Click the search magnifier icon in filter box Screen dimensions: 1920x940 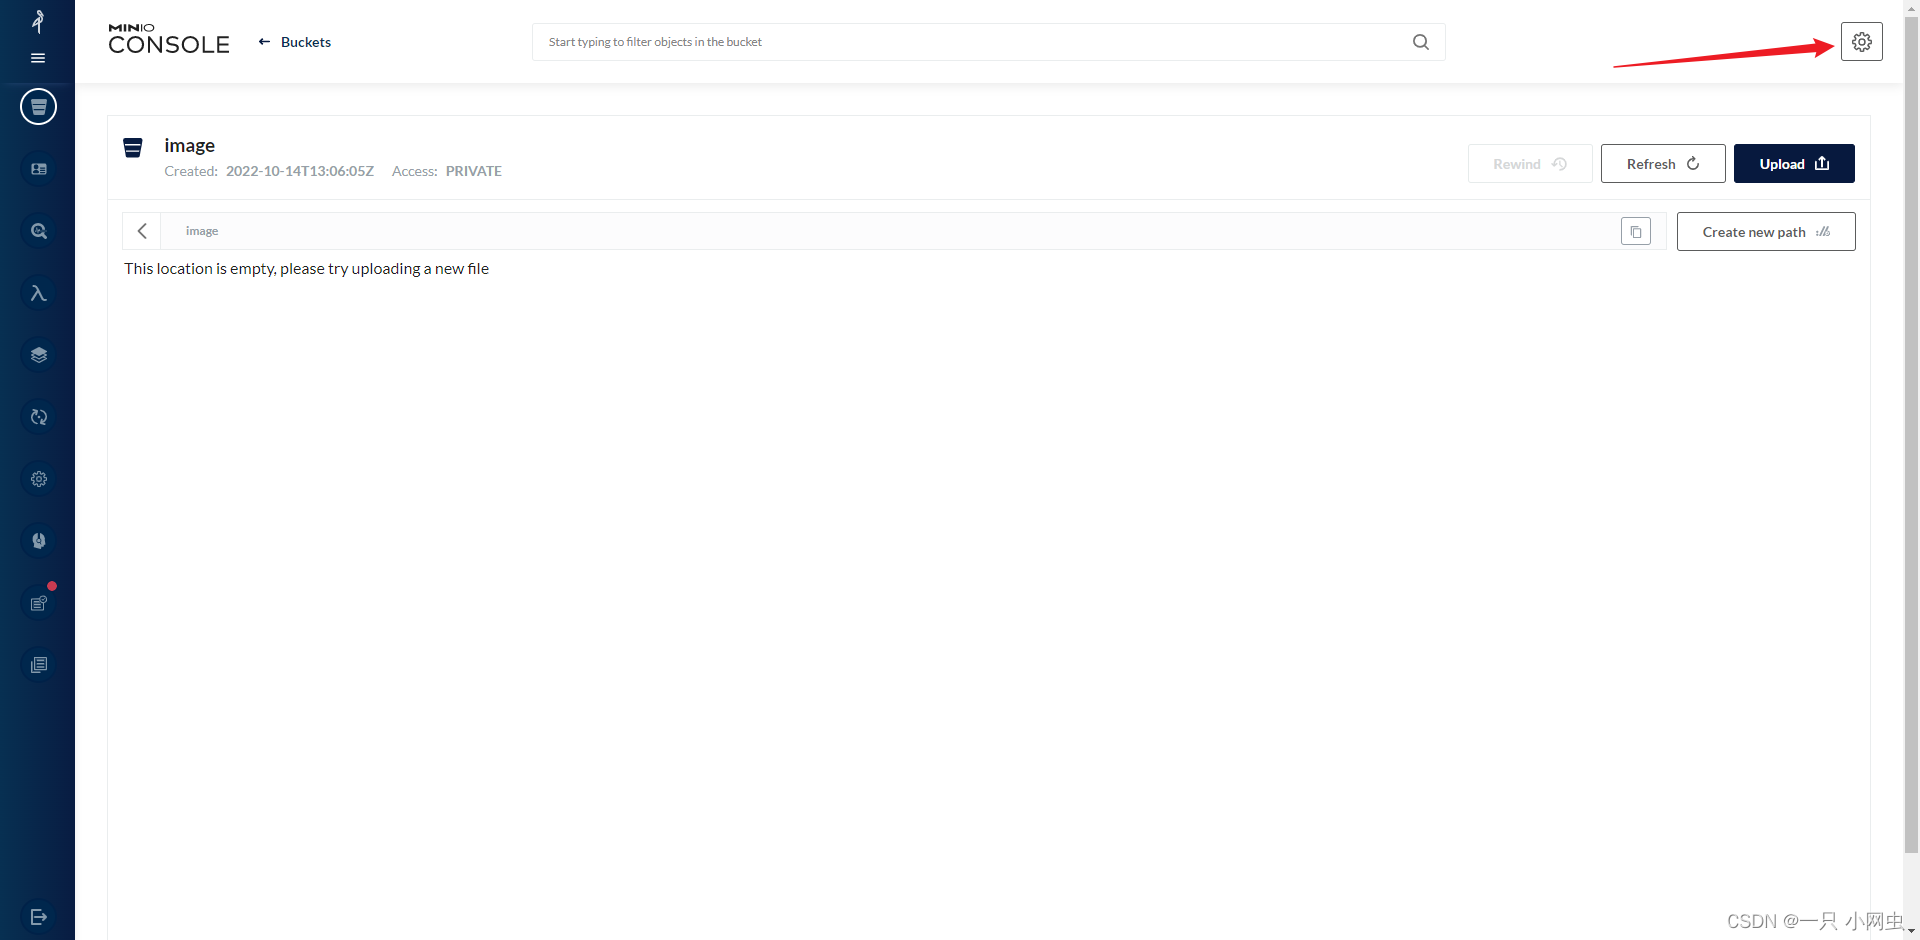point(1420,42)
